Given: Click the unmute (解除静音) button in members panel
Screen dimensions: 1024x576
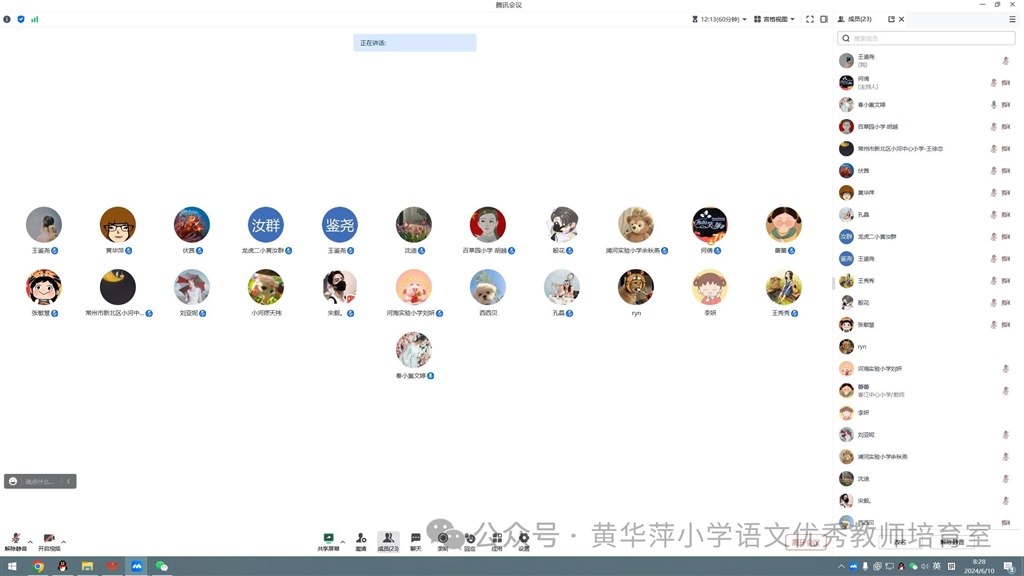Looking at the screenshot, I should click(952, 542).
